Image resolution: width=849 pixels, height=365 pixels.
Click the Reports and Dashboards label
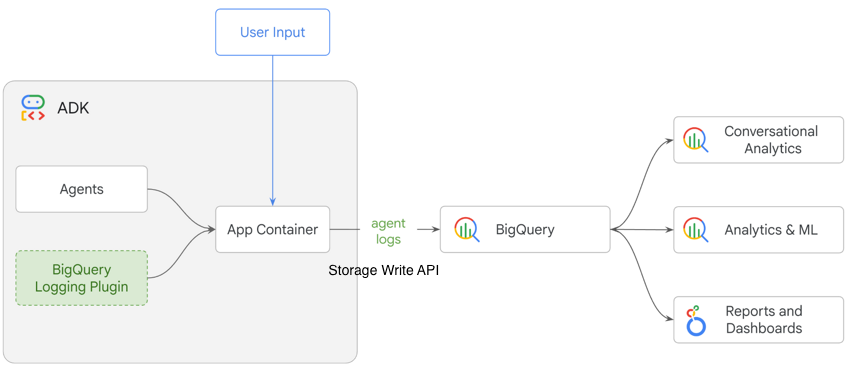[764, 320]
